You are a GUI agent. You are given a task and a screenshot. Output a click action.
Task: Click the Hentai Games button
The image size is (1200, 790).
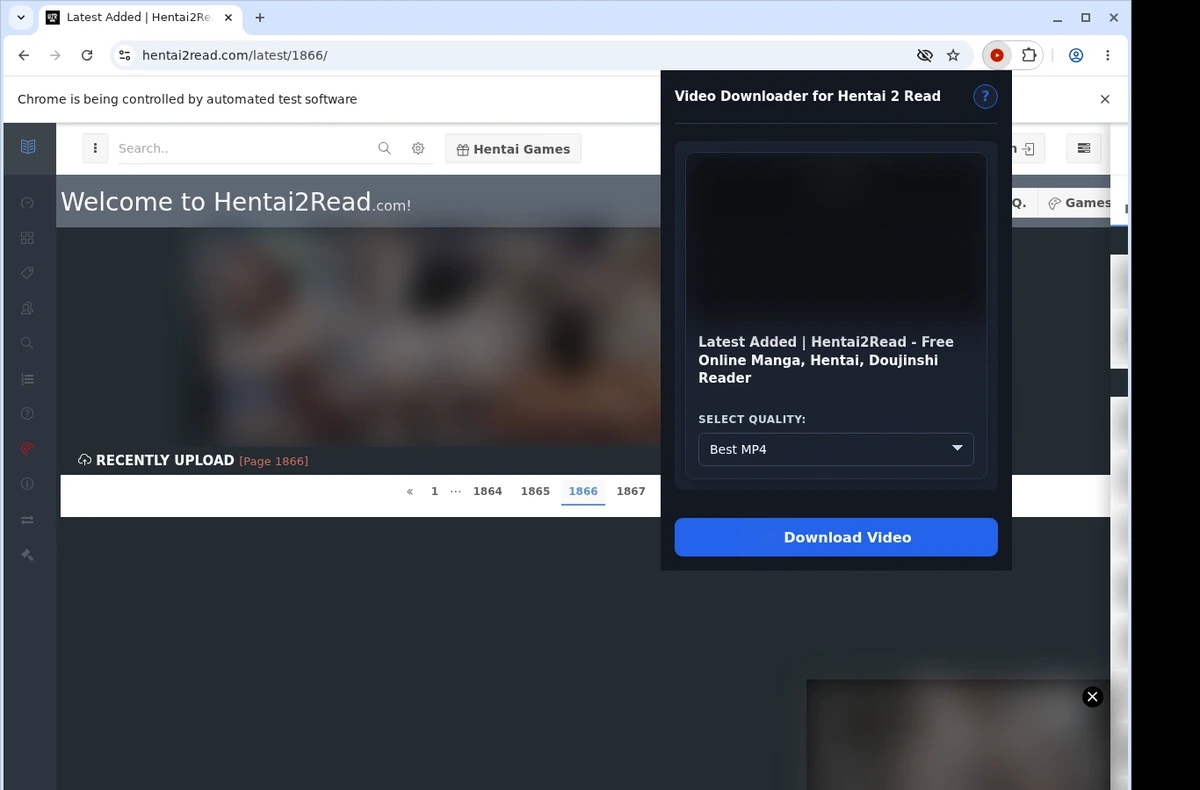click(513, 149)
